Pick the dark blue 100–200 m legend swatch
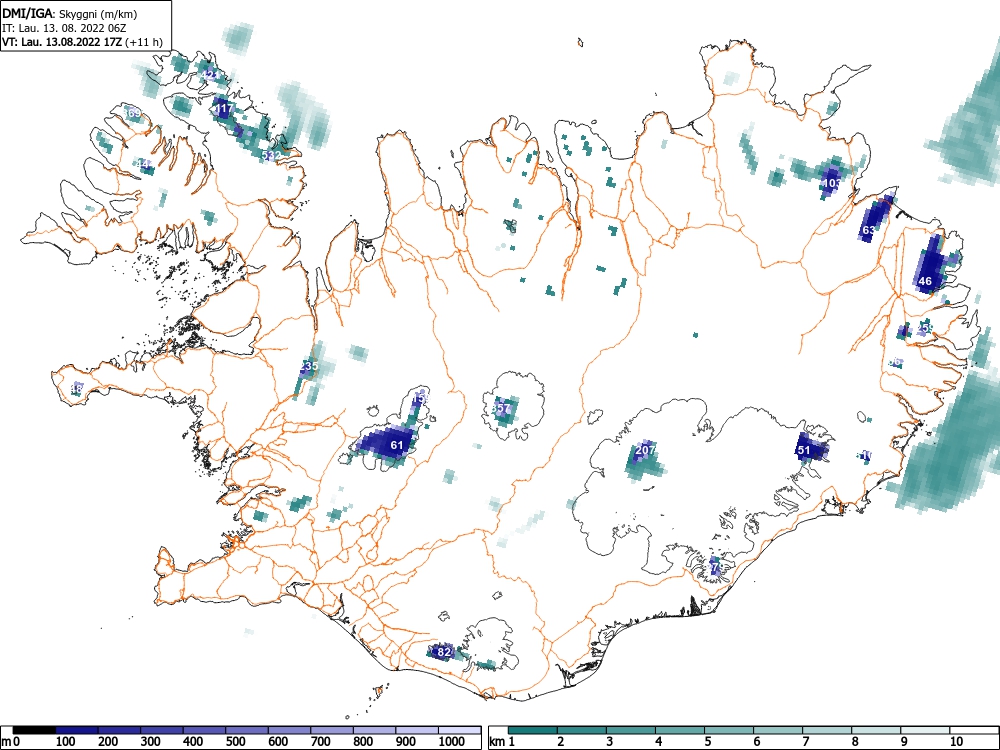 77,730
